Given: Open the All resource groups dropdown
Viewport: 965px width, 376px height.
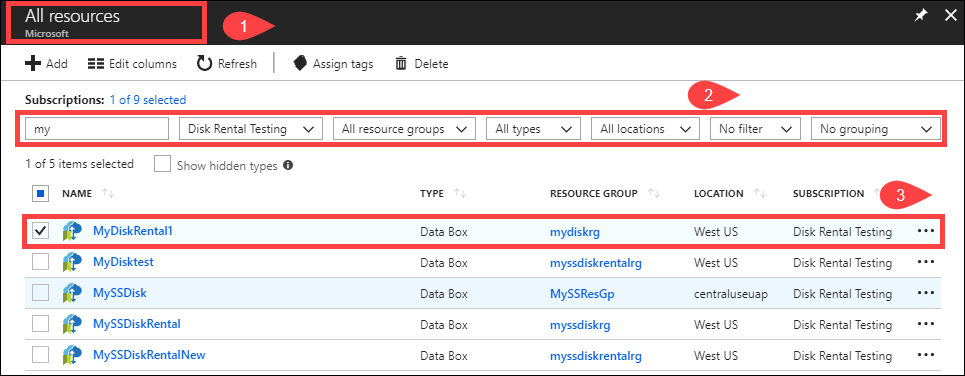Looking at the screenshot, I should [404, 129].
